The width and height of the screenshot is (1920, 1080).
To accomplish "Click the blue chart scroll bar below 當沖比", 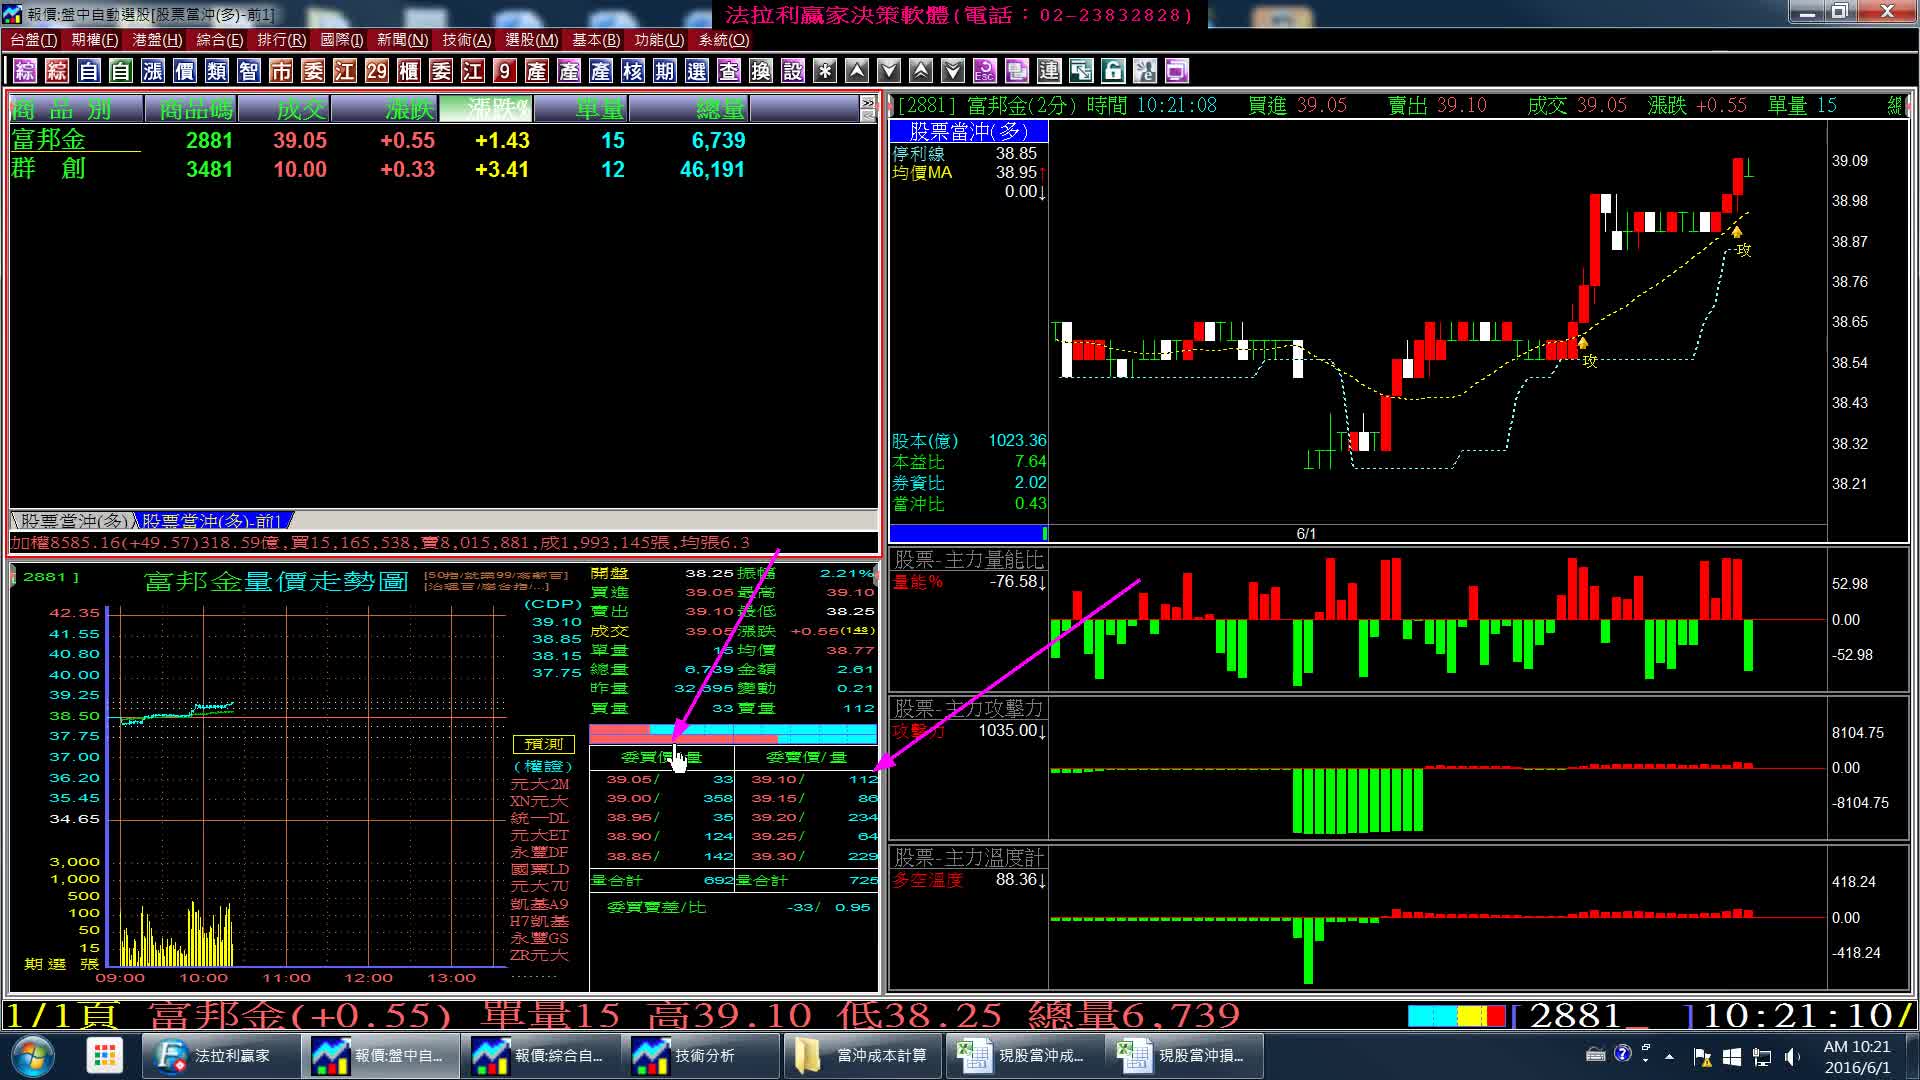I will tap(968, 533).
